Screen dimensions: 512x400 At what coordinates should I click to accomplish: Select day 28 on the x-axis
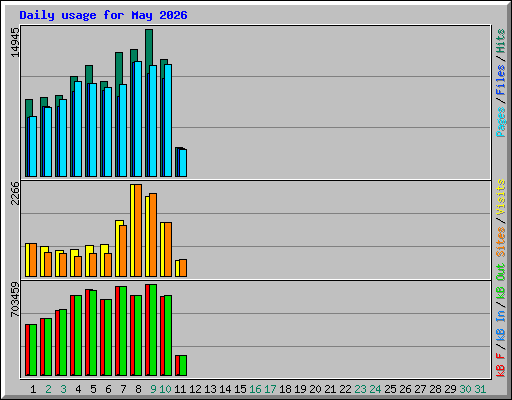click(x=435, y=389)
